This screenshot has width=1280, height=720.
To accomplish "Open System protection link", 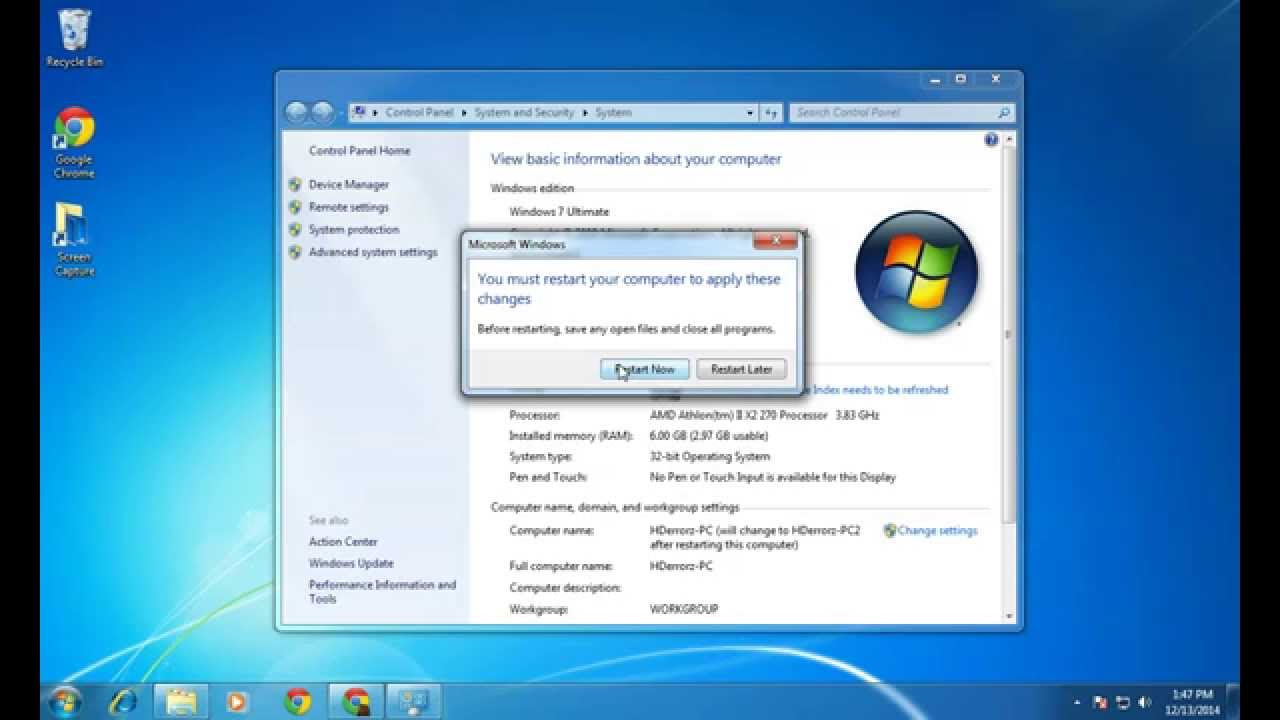I will tap(353, 230).
